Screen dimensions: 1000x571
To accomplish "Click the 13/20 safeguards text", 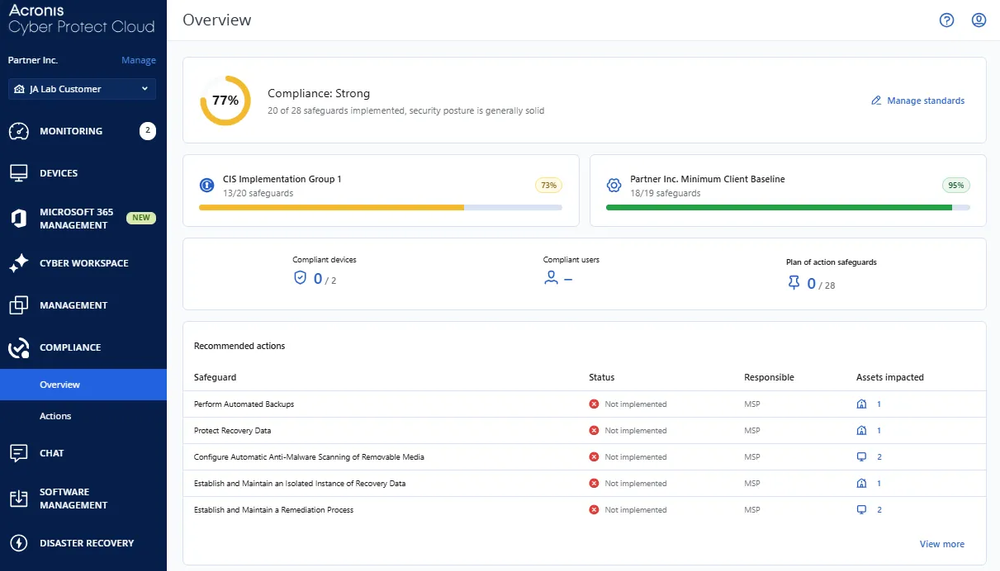I will [258, 193].
